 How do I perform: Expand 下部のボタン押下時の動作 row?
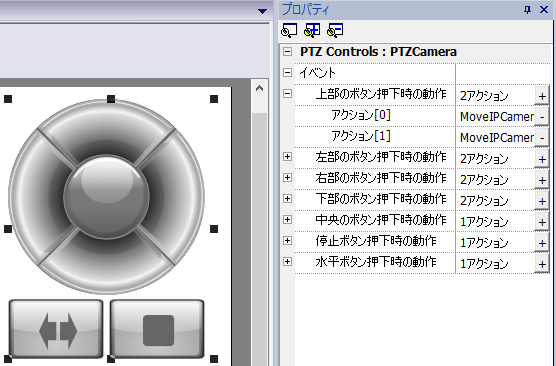(288, 198)
